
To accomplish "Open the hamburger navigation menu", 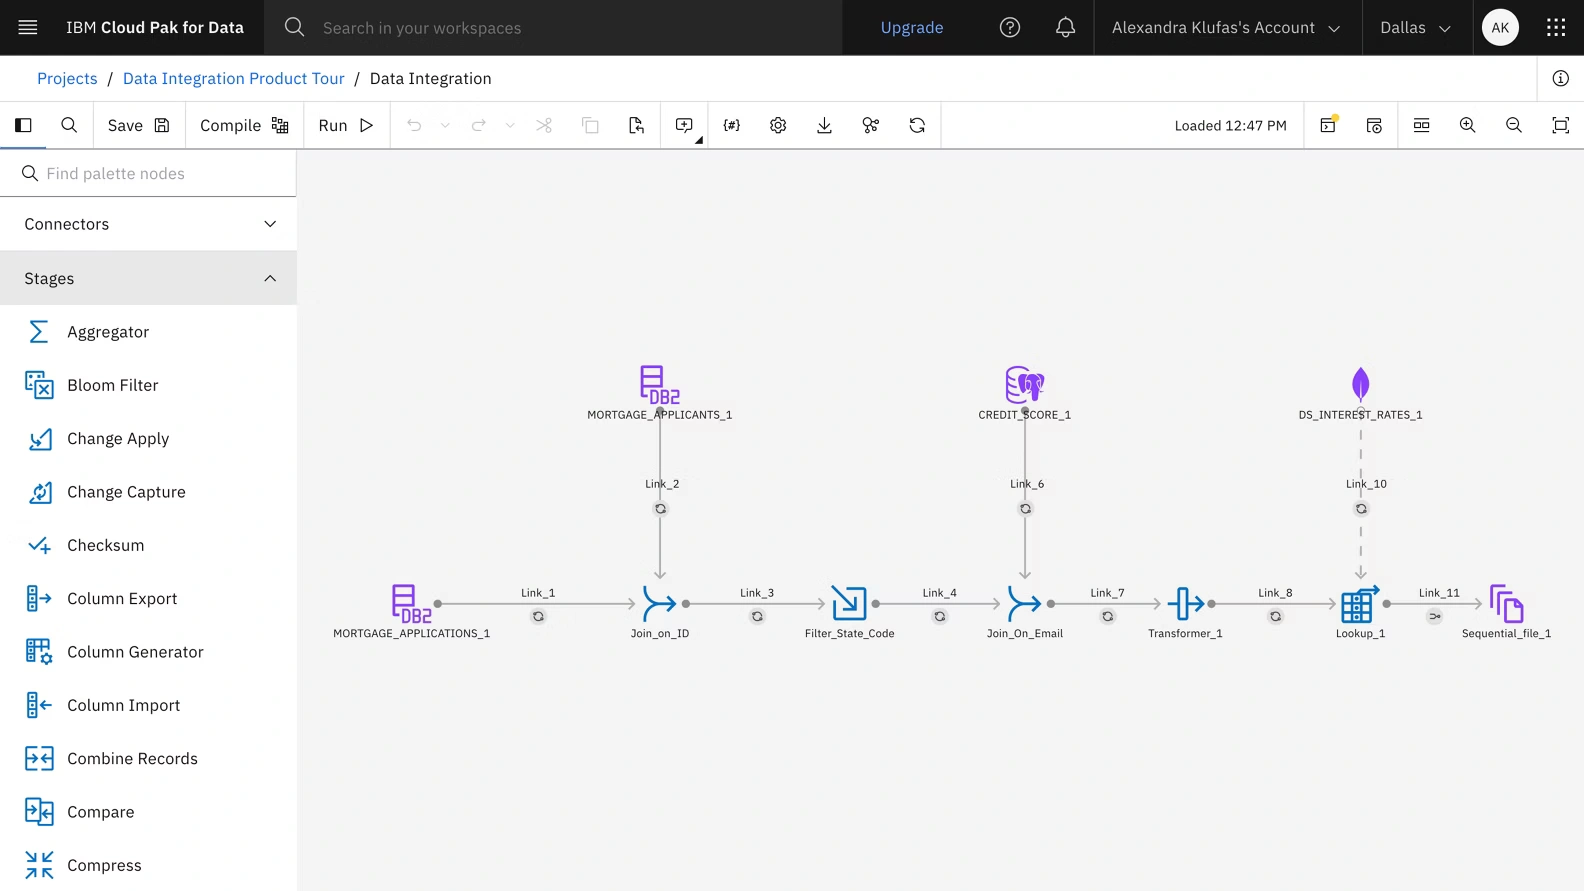I will [28, 28].
